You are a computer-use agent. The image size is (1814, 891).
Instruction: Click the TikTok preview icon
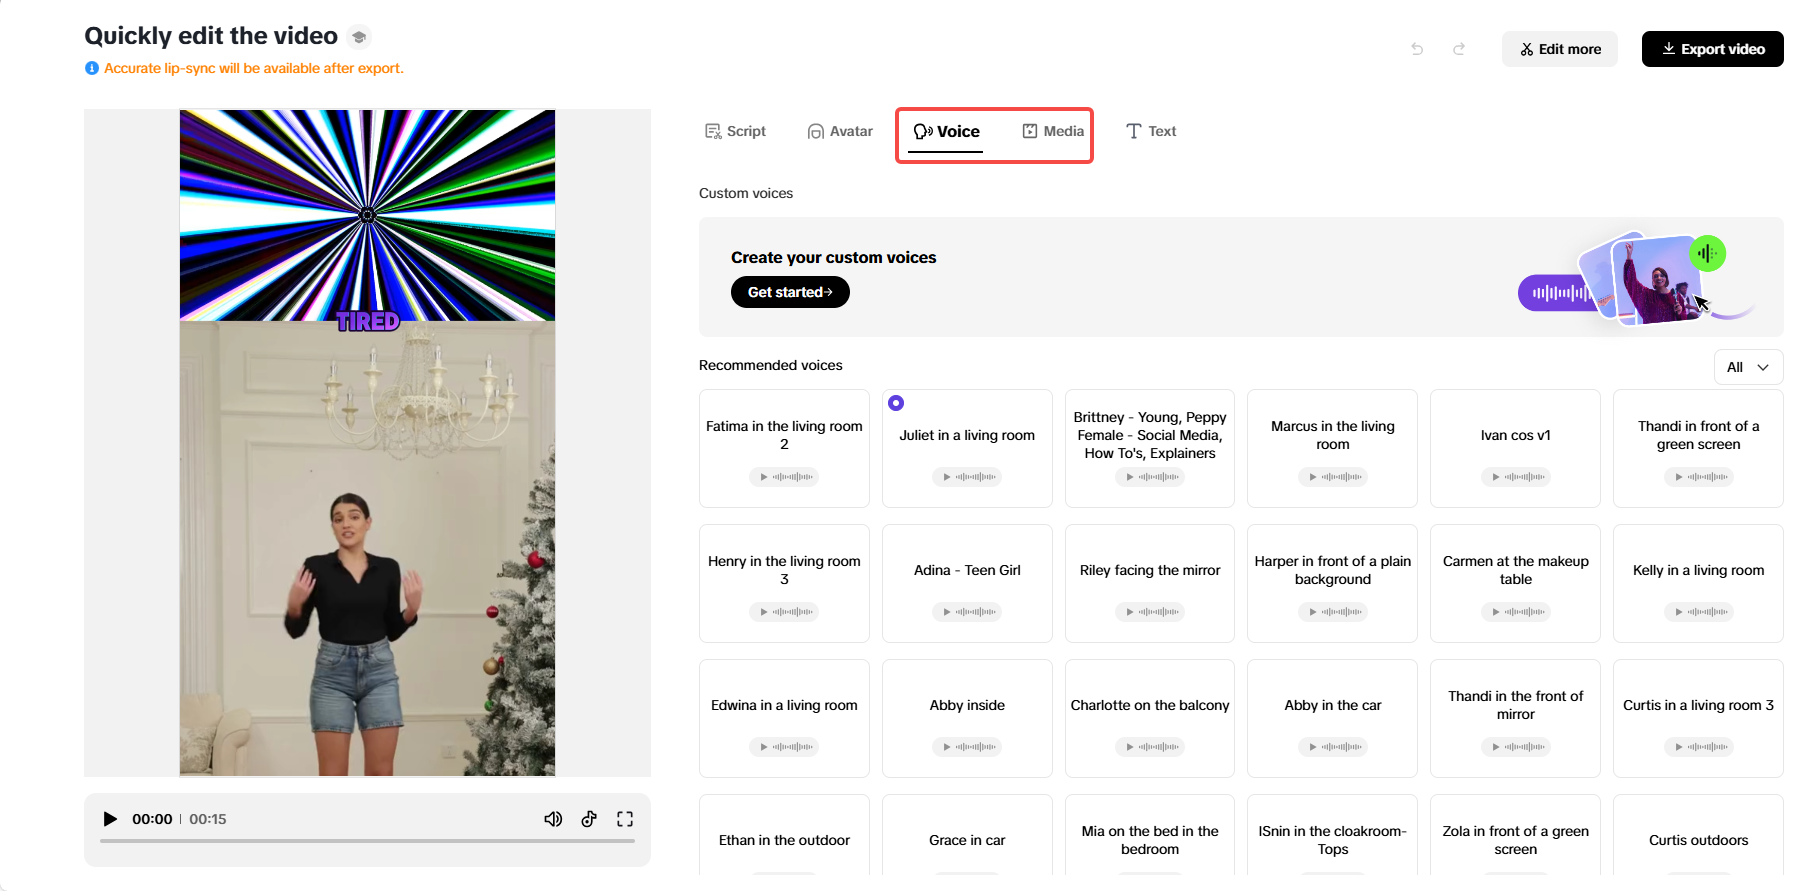pos(589,819)
